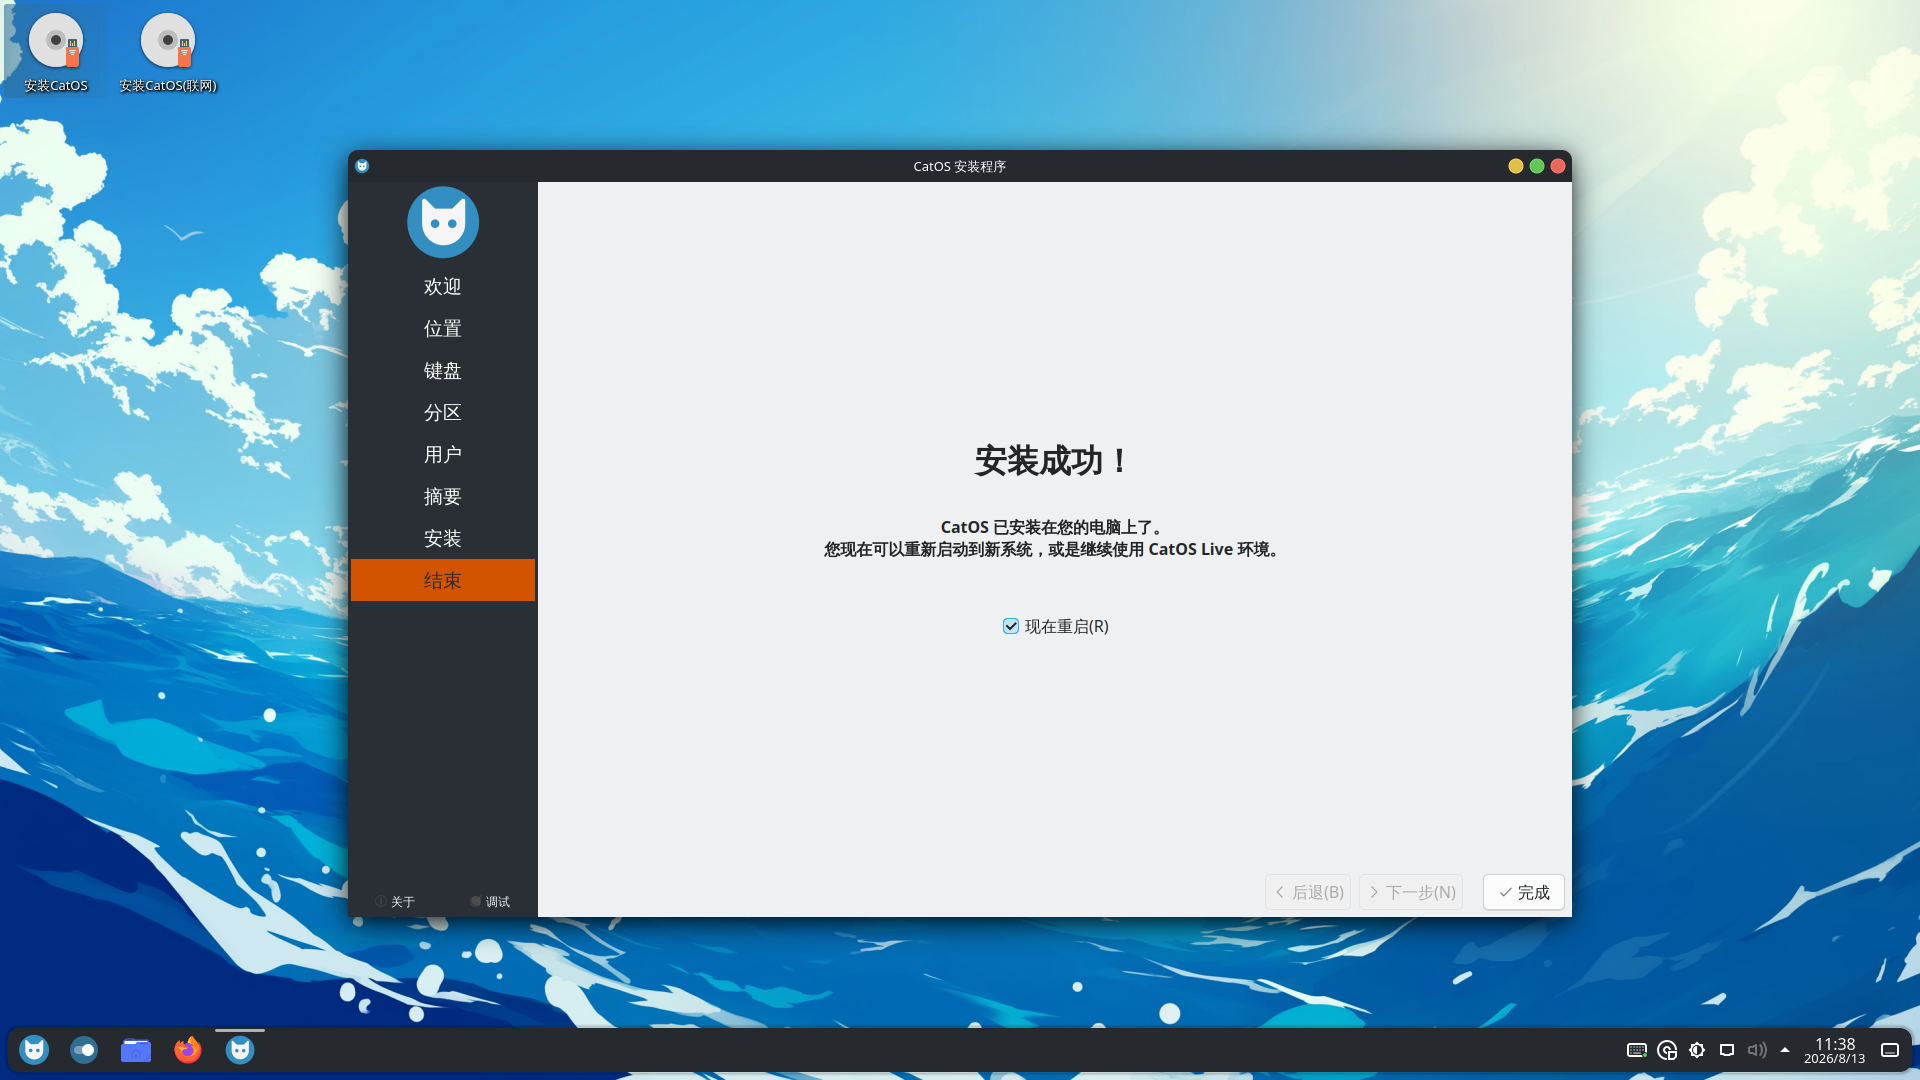Select the highlighted 结束 step
The width and height of the screenshot is (1920, 1080).
click(443, 580)
